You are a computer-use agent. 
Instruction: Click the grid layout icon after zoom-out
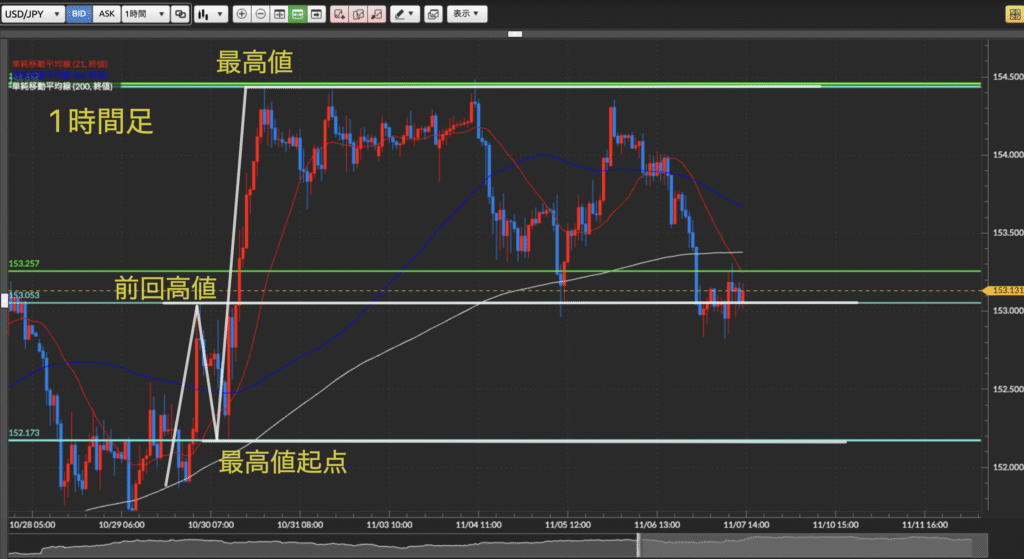pos(279,15)
